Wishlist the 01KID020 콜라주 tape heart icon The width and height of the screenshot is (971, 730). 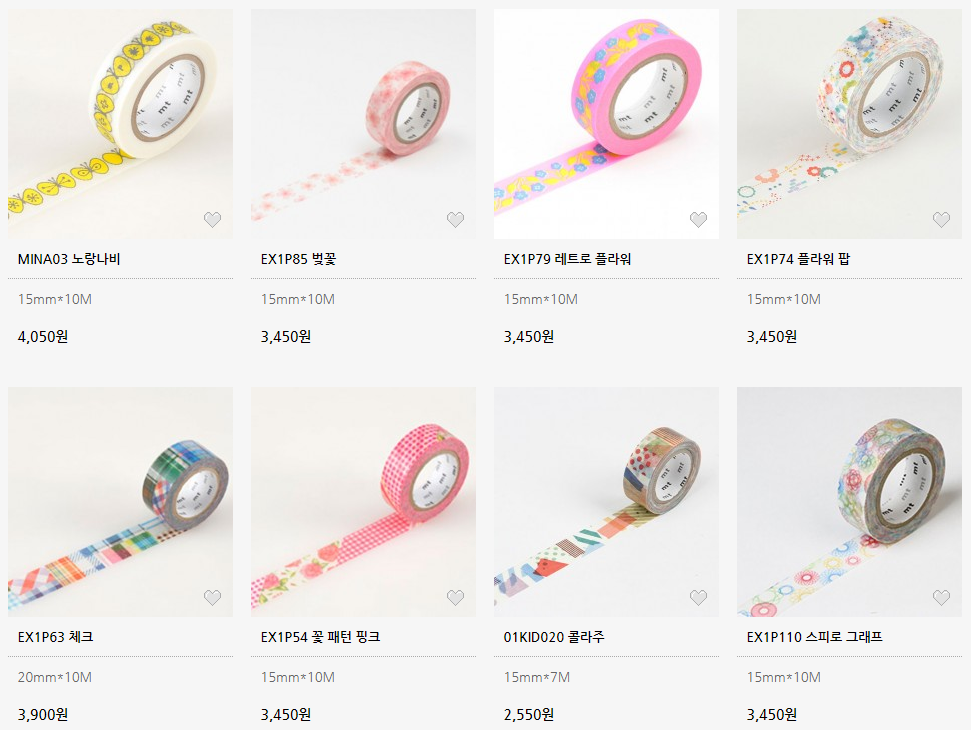[x=699, y=597]
